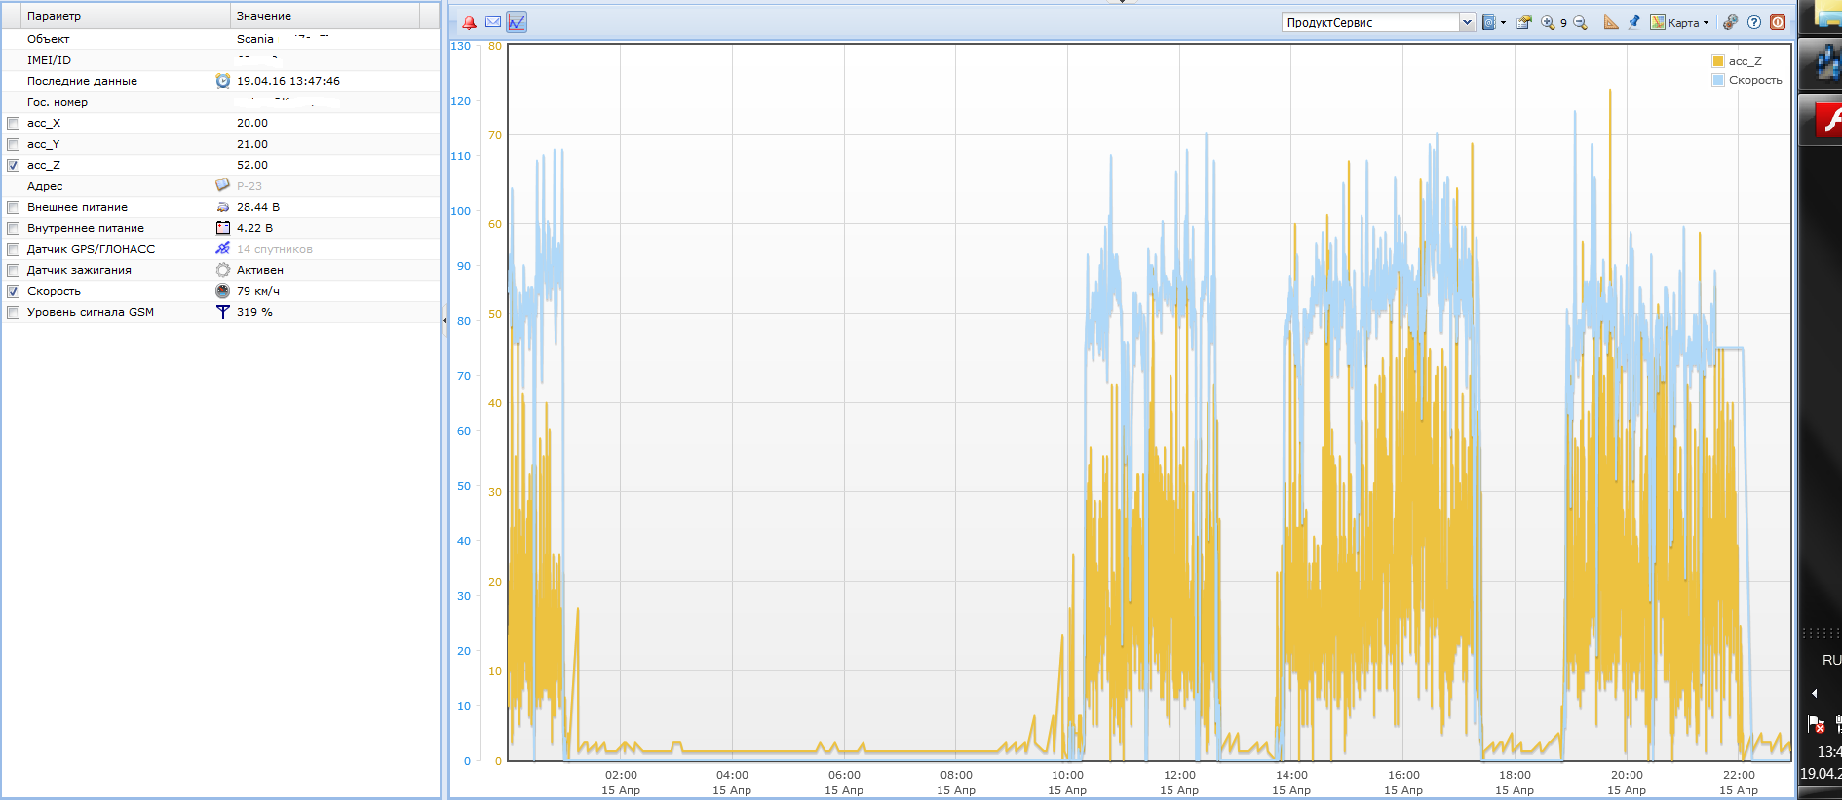Disable the Скорость checkbox
The width and height of the screenshot is (1842, 800).
click(13, 291)
